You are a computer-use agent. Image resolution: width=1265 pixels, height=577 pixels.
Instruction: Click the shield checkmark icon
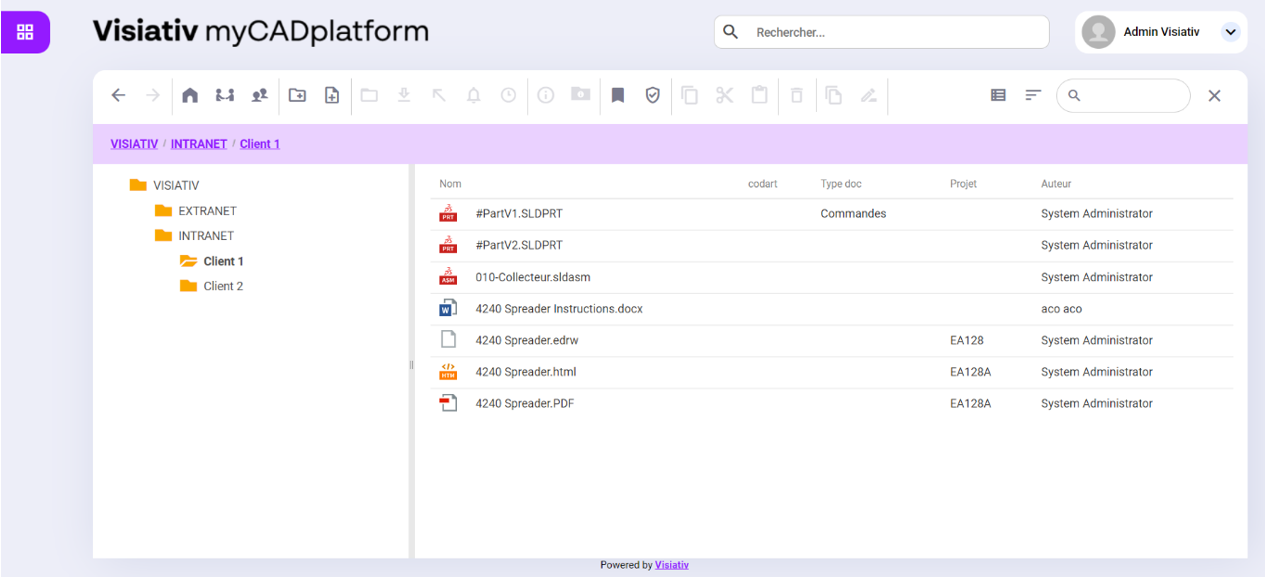tap(652, 95)
